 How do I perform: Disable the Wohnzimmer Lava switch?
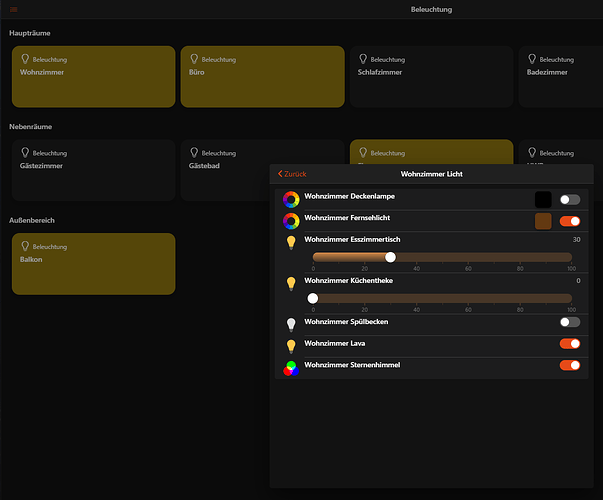[x=570, y=344]
